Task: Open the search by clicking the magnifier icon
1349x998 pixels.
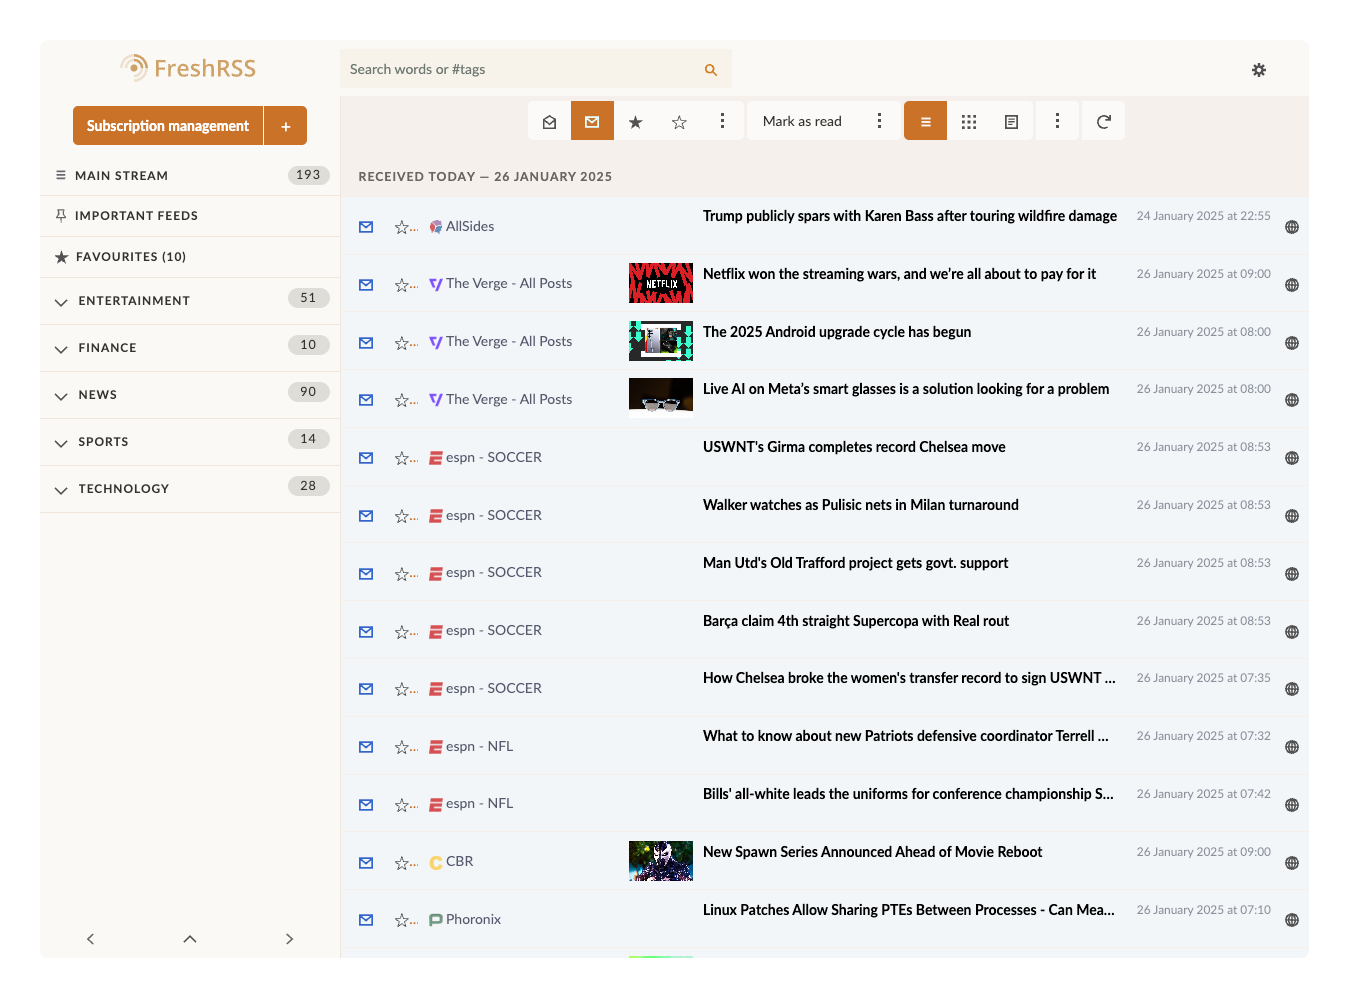Action: pos(710,69)
